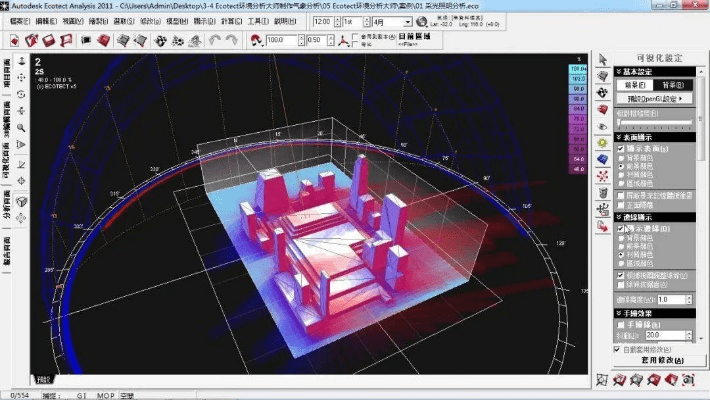Click the red axis icon in top toolbar

coord(344,40)
